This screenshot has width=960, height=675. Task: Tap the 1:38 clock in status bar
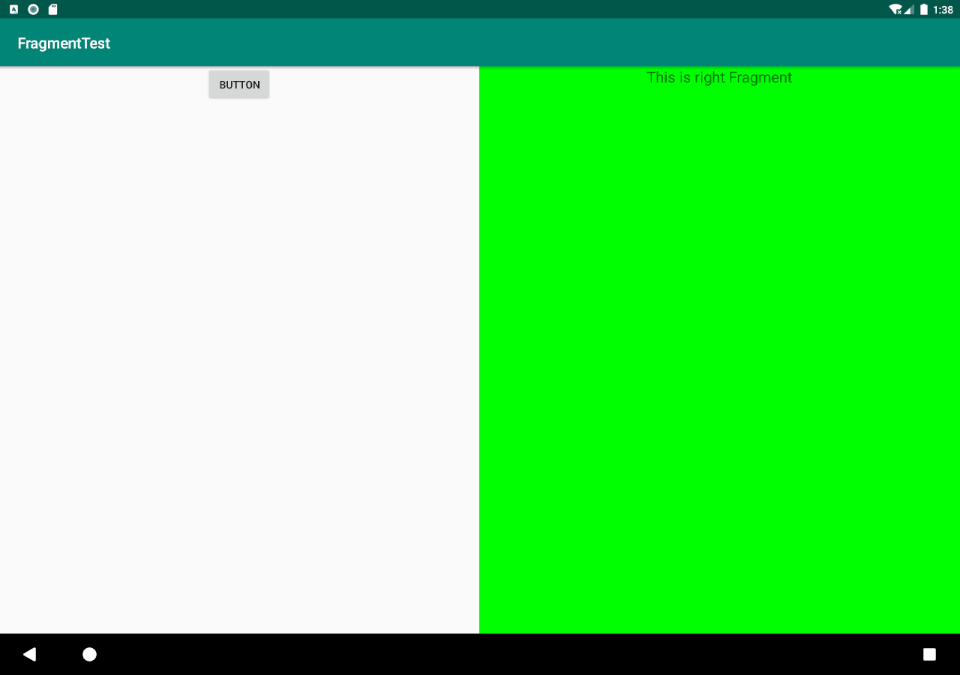coord(943,10)
